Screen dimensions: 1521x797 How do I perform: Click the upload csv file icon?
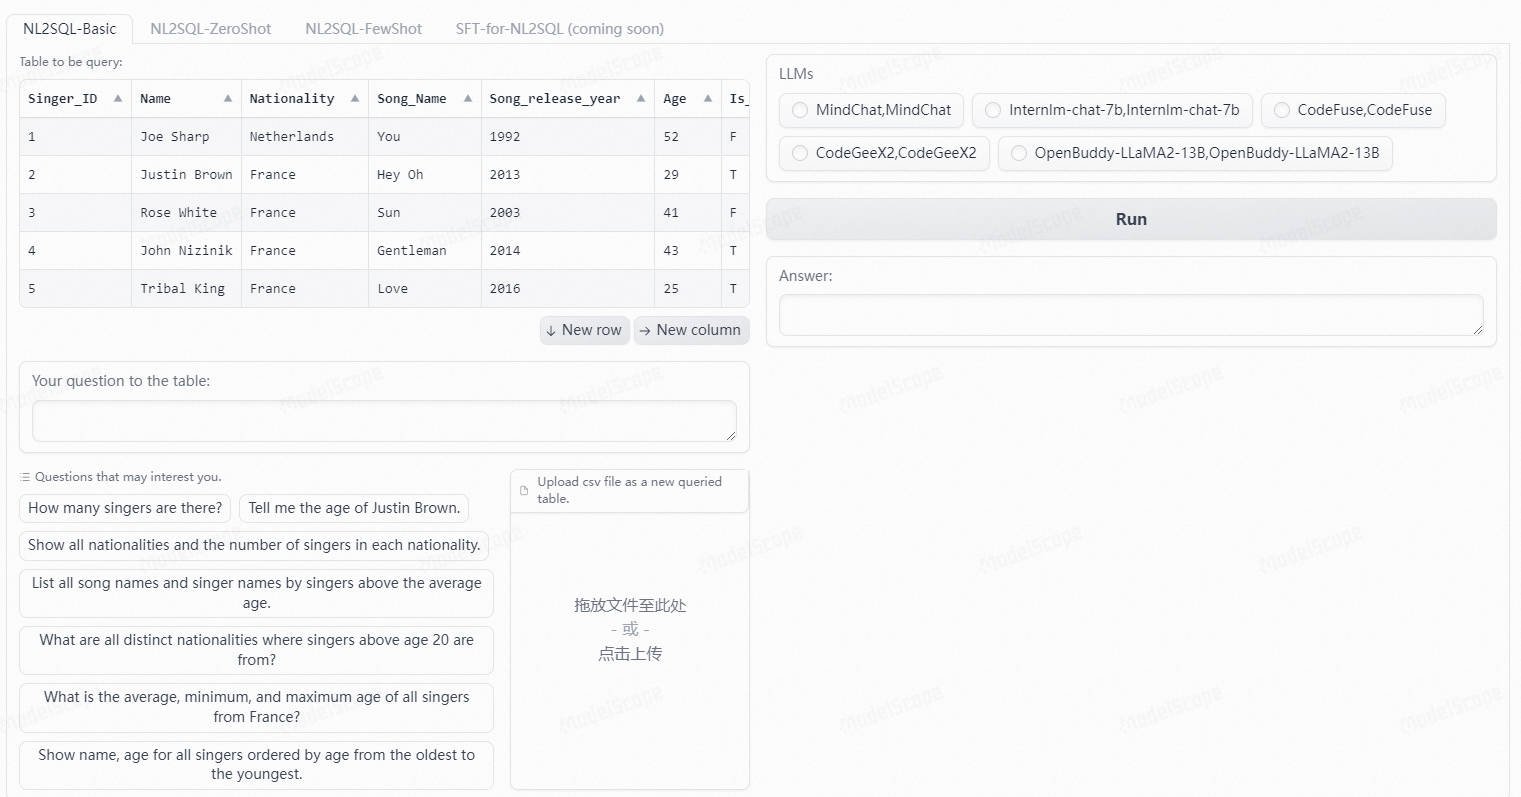coord(525,490)
